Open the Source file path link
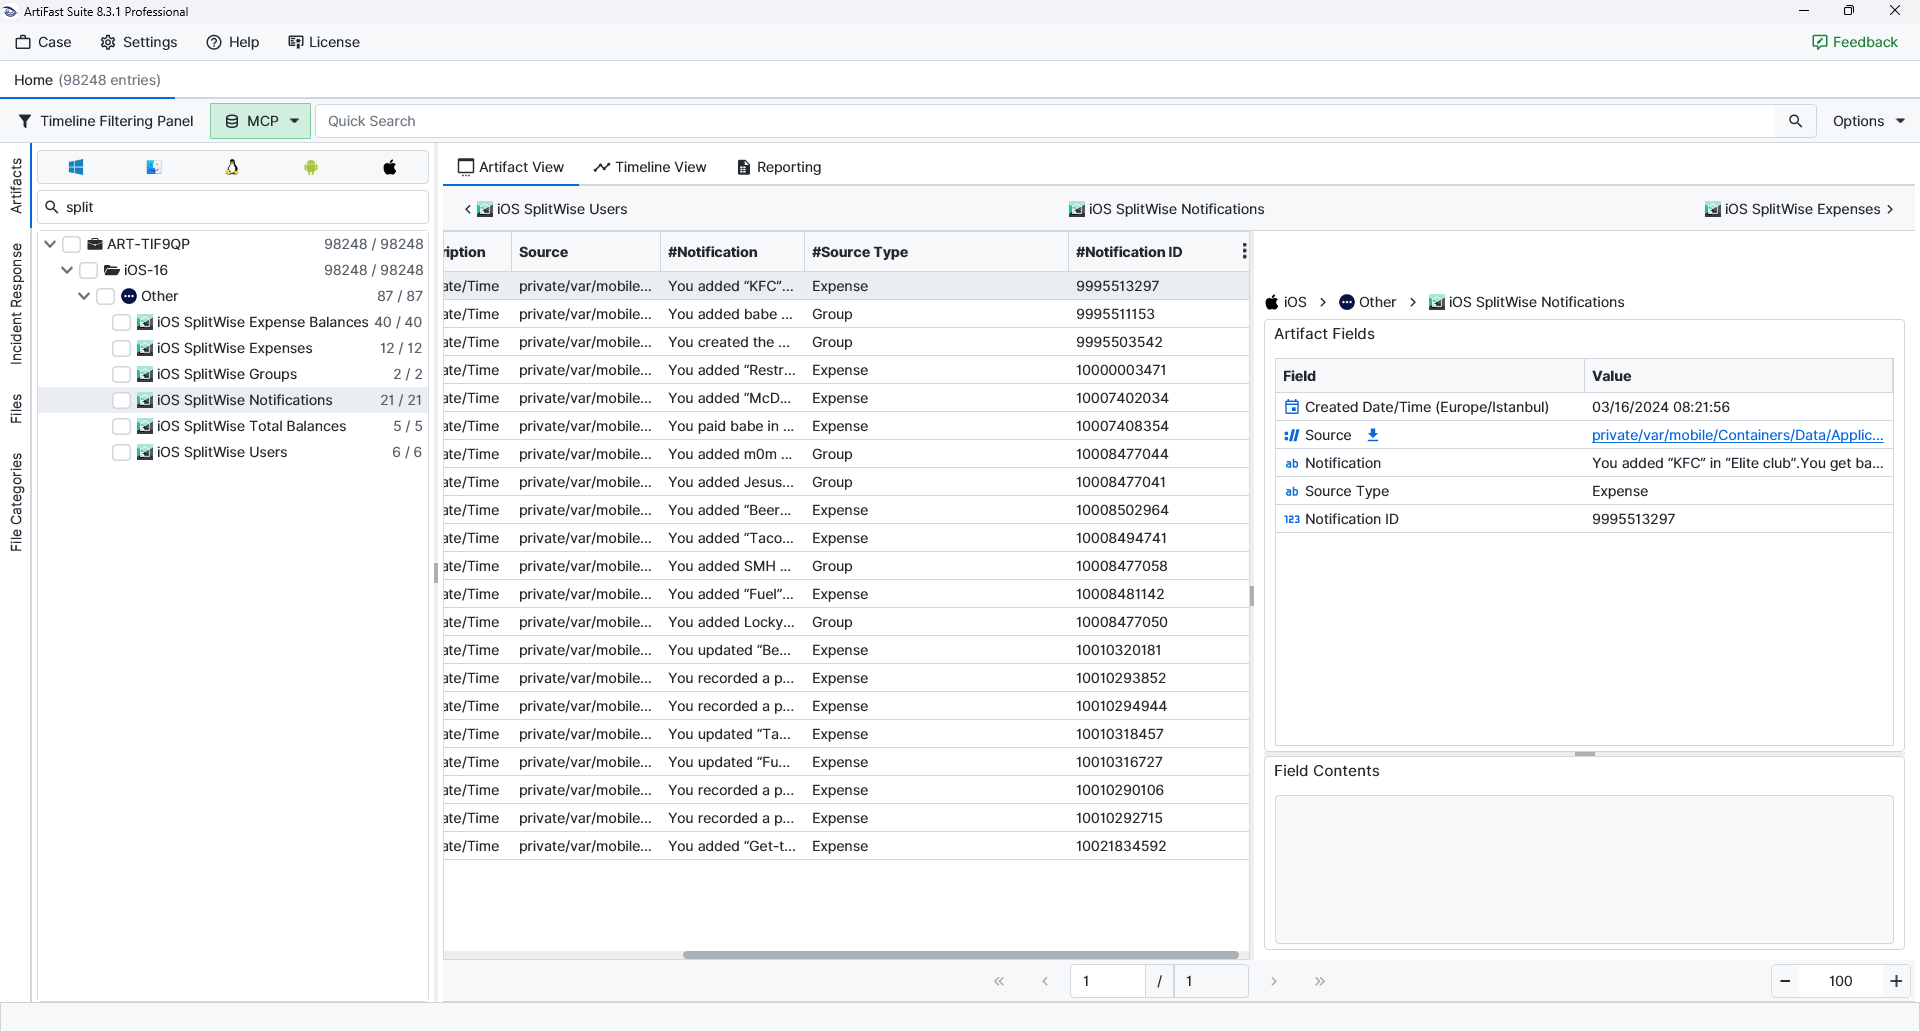The image size is (1920, 1032). point(1738,435)
